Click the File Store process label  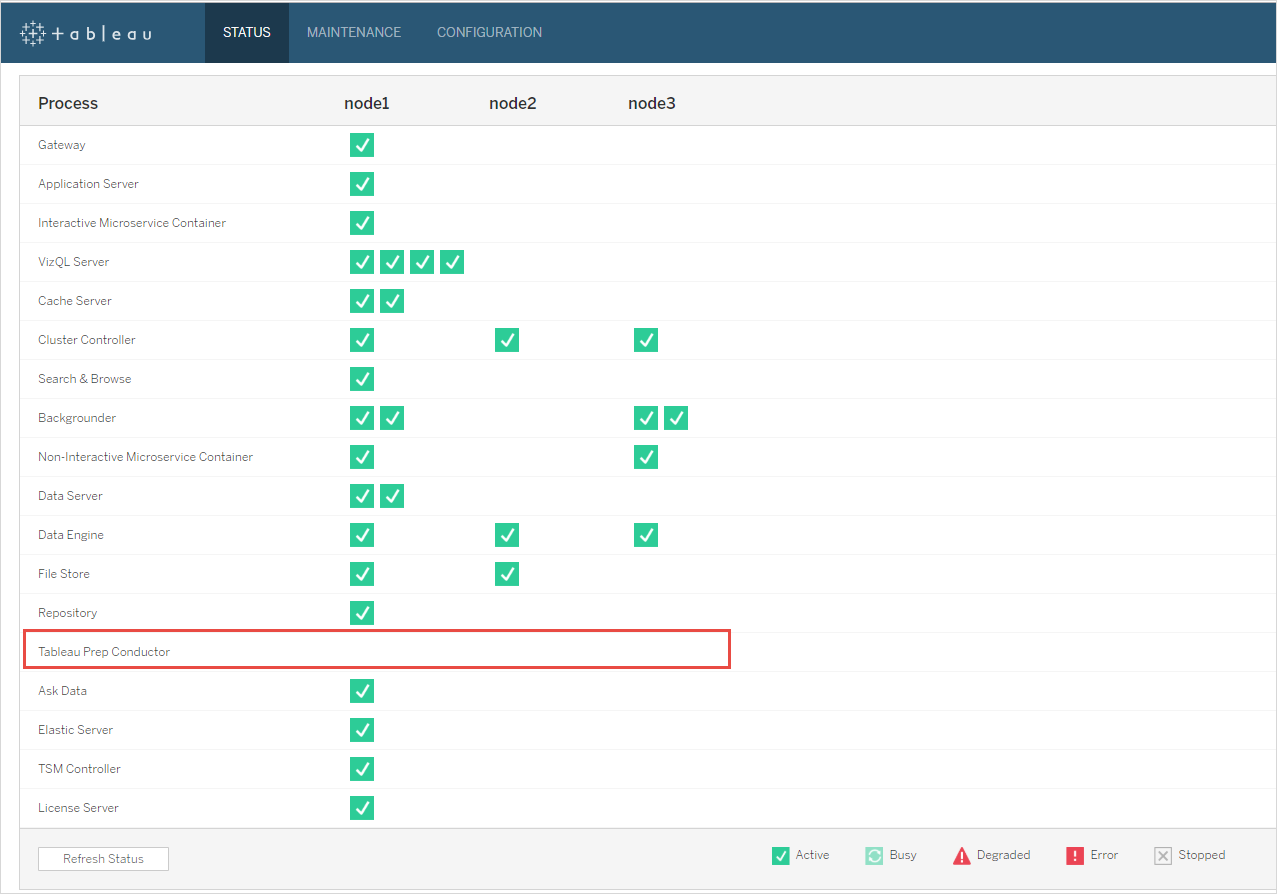click(64, 574)
